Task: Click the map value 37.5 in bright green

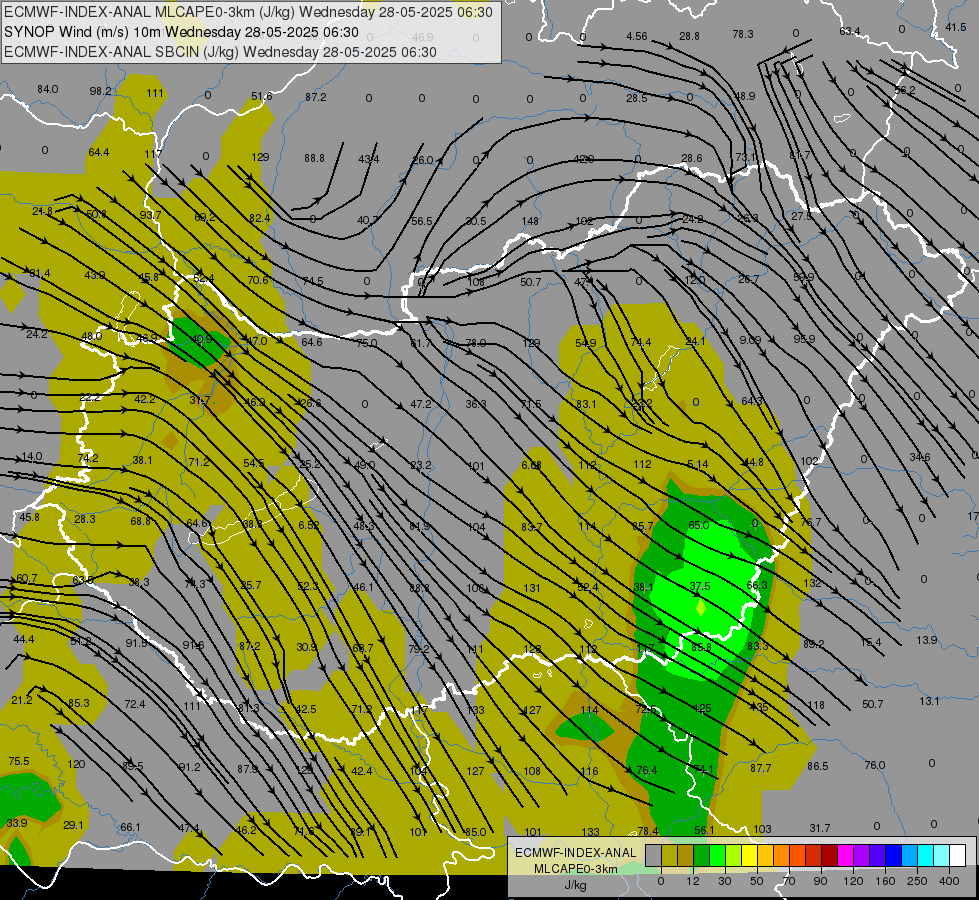Action: tap(700, 586)
